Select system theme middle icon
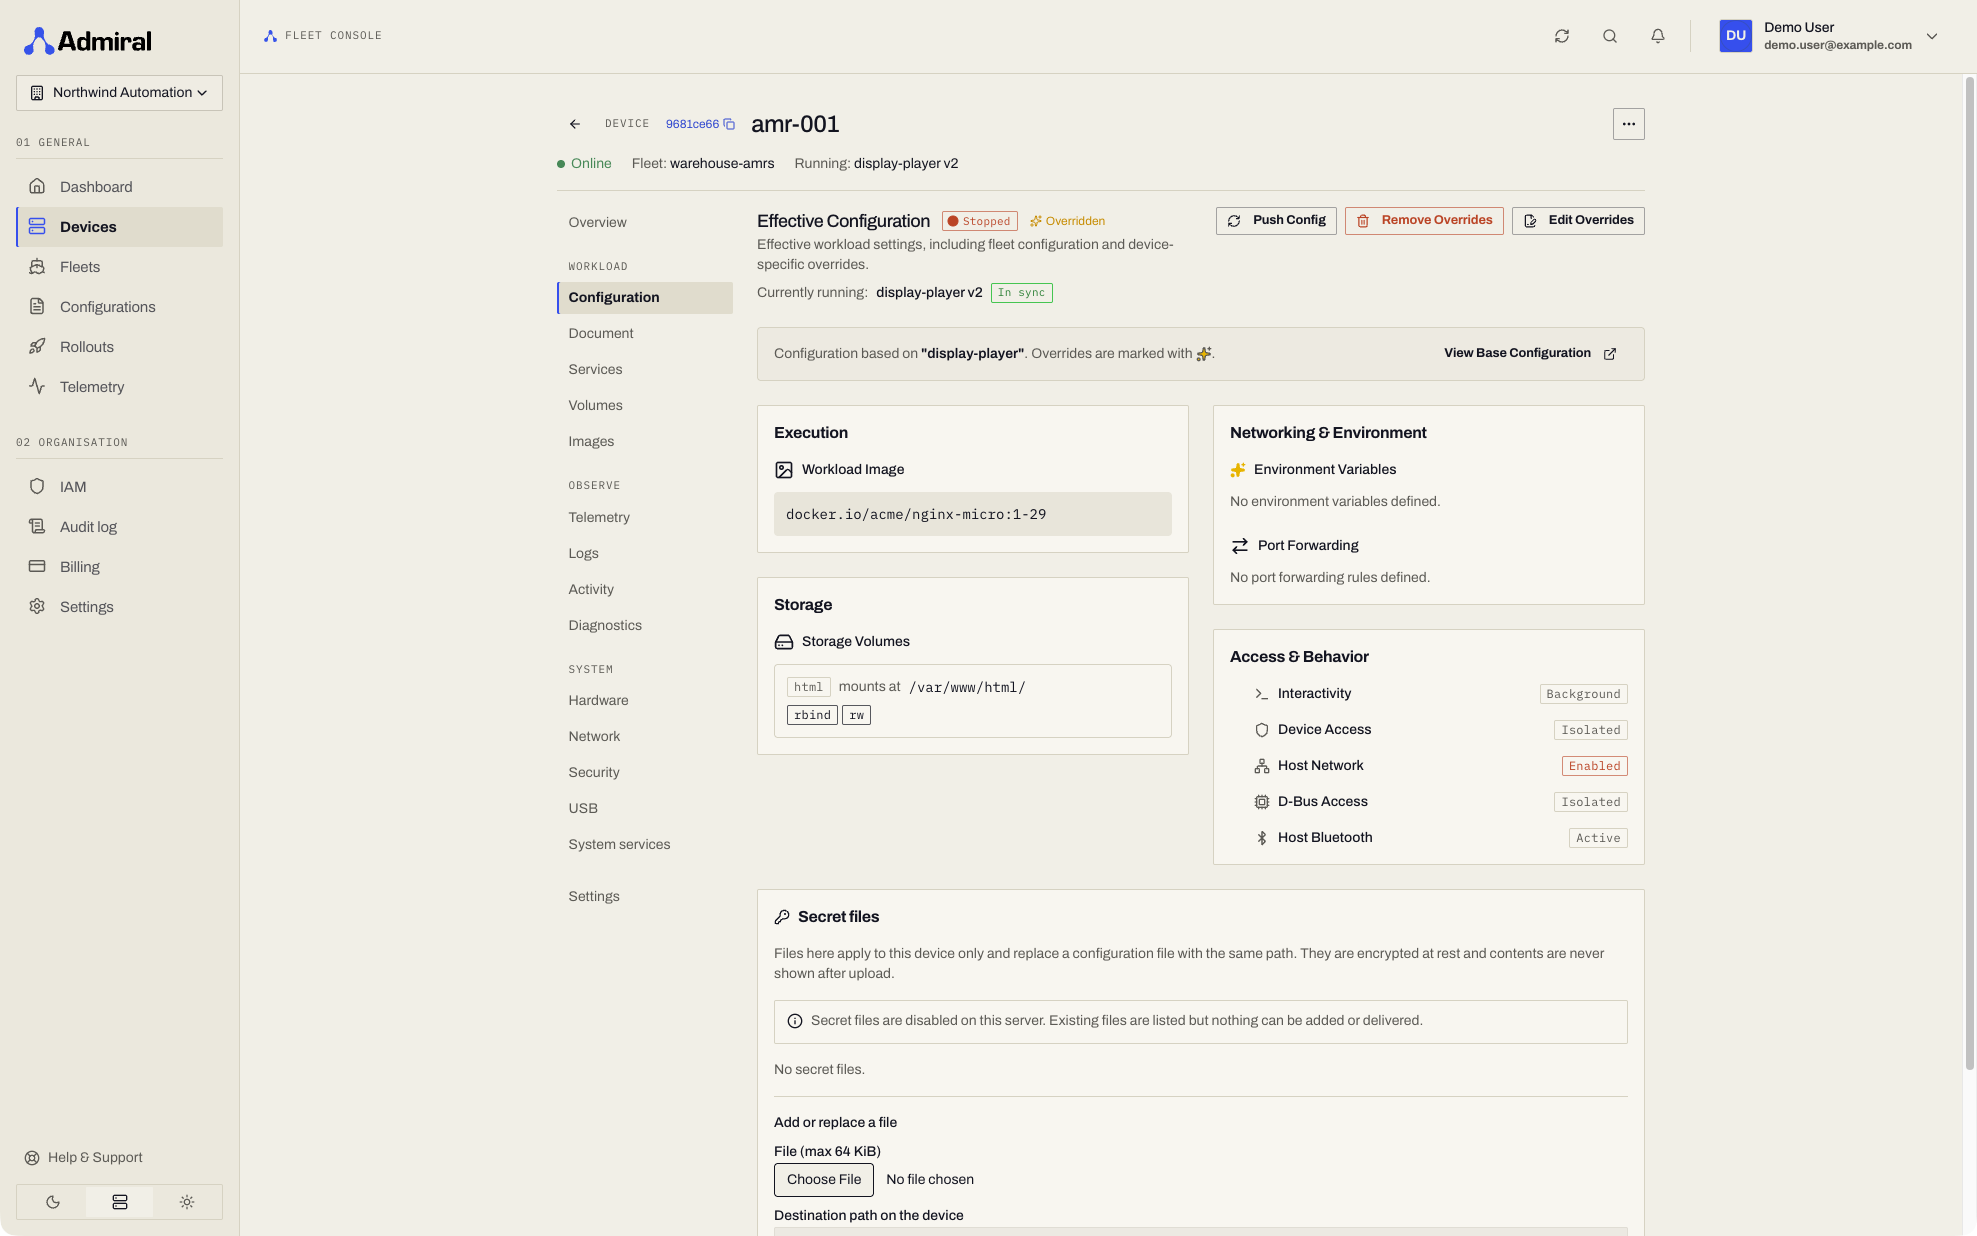Image resolution: width=1977 pixels, height=1236 pixels. coord(120,1202)
